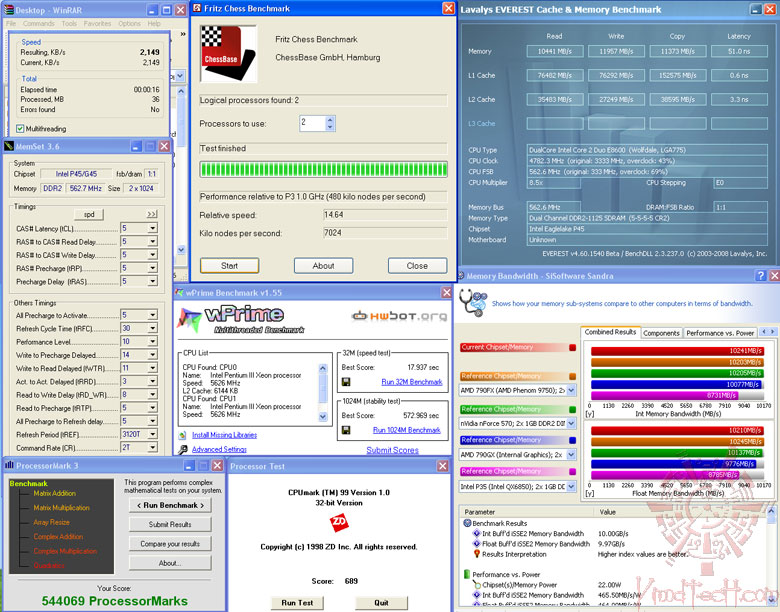Click the Fritz test finished green progress bar
This screenshot has height=612, width=780.
click(x=323, y=170)
